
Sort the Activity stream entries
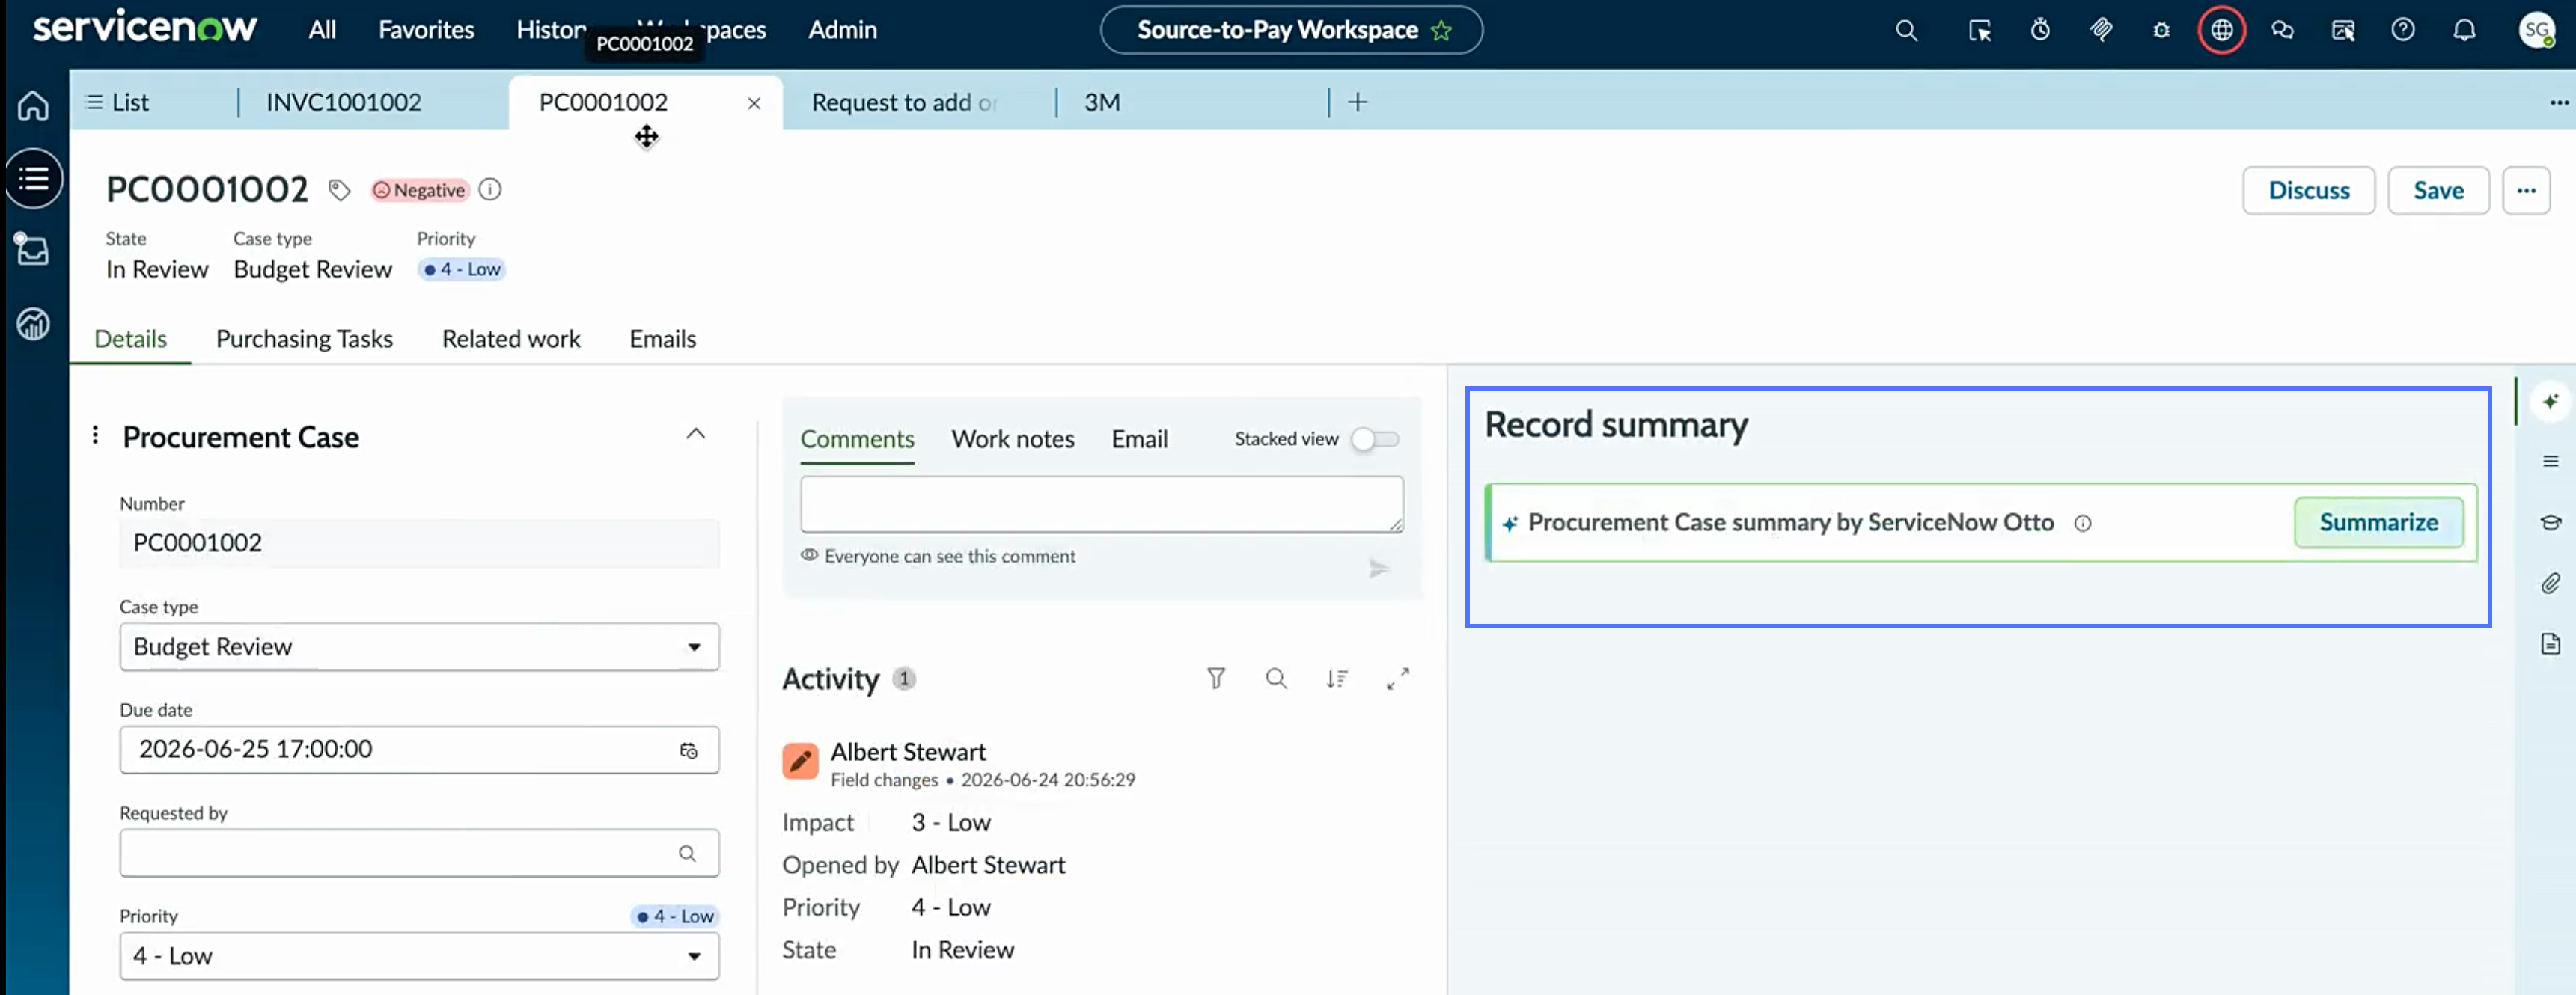tap(1337, 679)
